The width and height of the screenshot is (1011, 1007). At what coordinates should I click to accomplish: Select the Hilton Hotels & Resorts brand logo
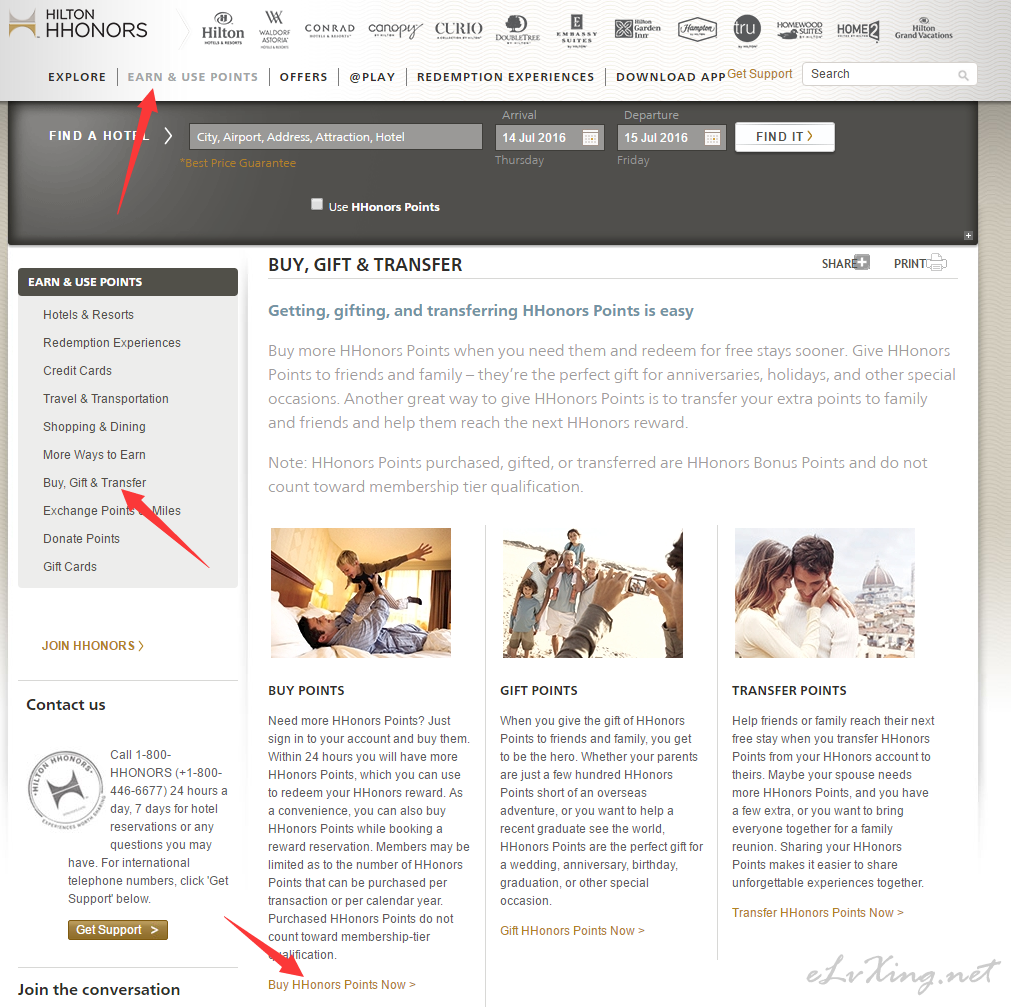pyautogui.click(x=223, y=28)
